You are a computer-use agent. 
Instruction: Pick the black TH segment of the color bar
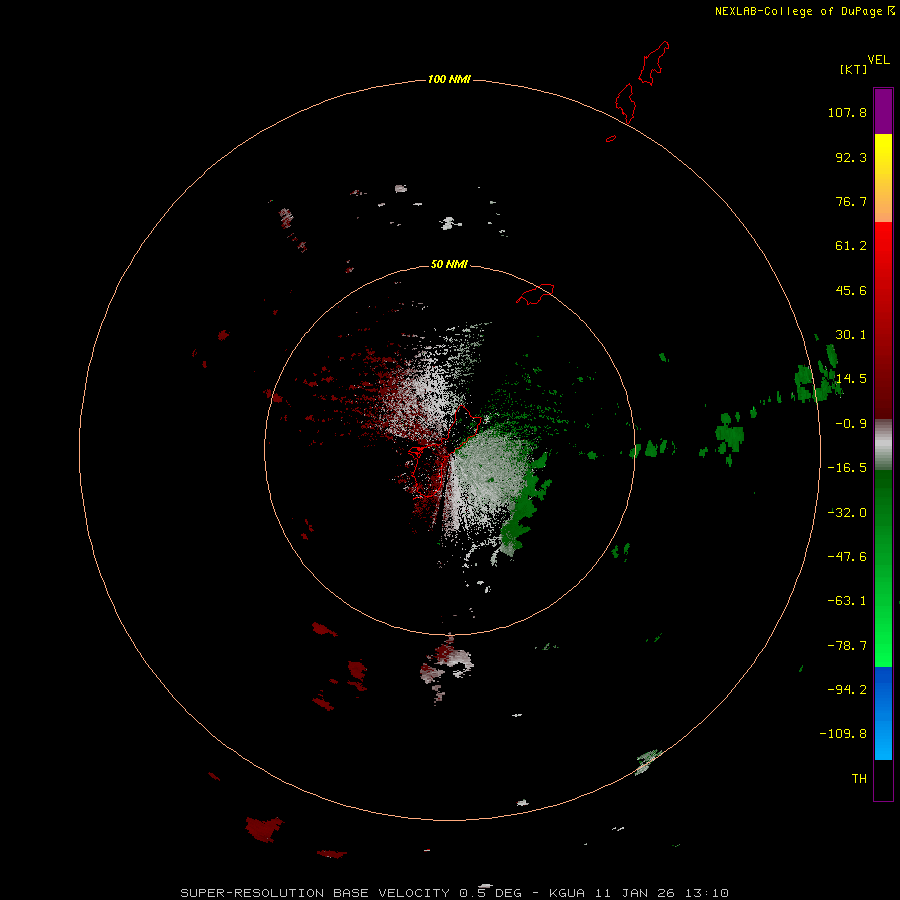coord(883,780)
